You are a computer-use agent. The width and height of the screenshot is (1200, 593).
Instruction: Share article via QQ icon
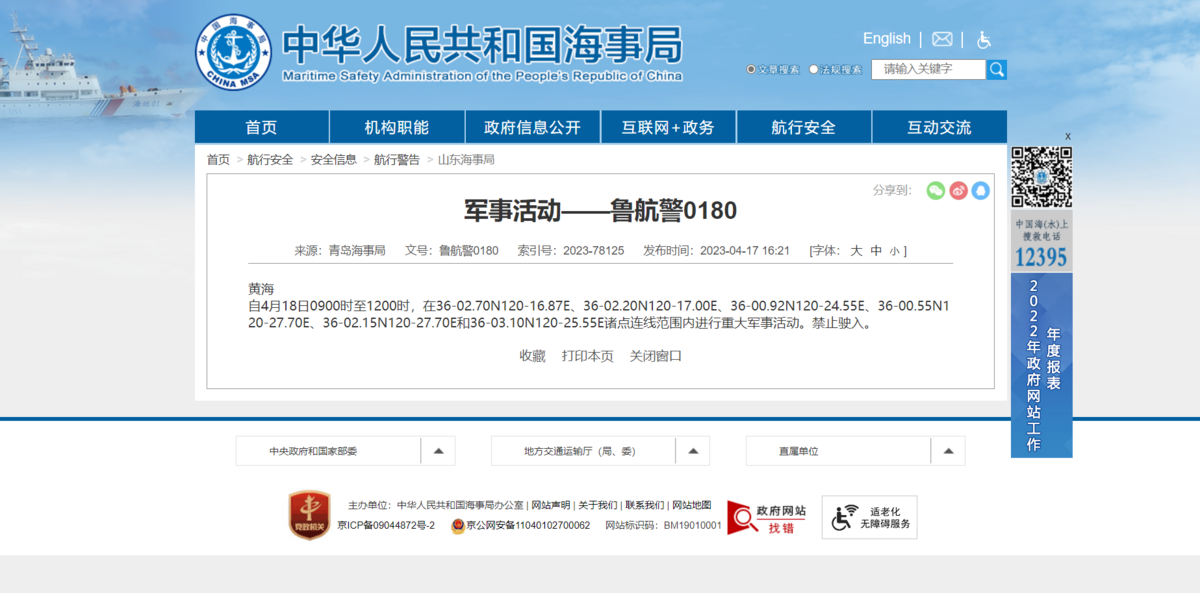point(981,190)
